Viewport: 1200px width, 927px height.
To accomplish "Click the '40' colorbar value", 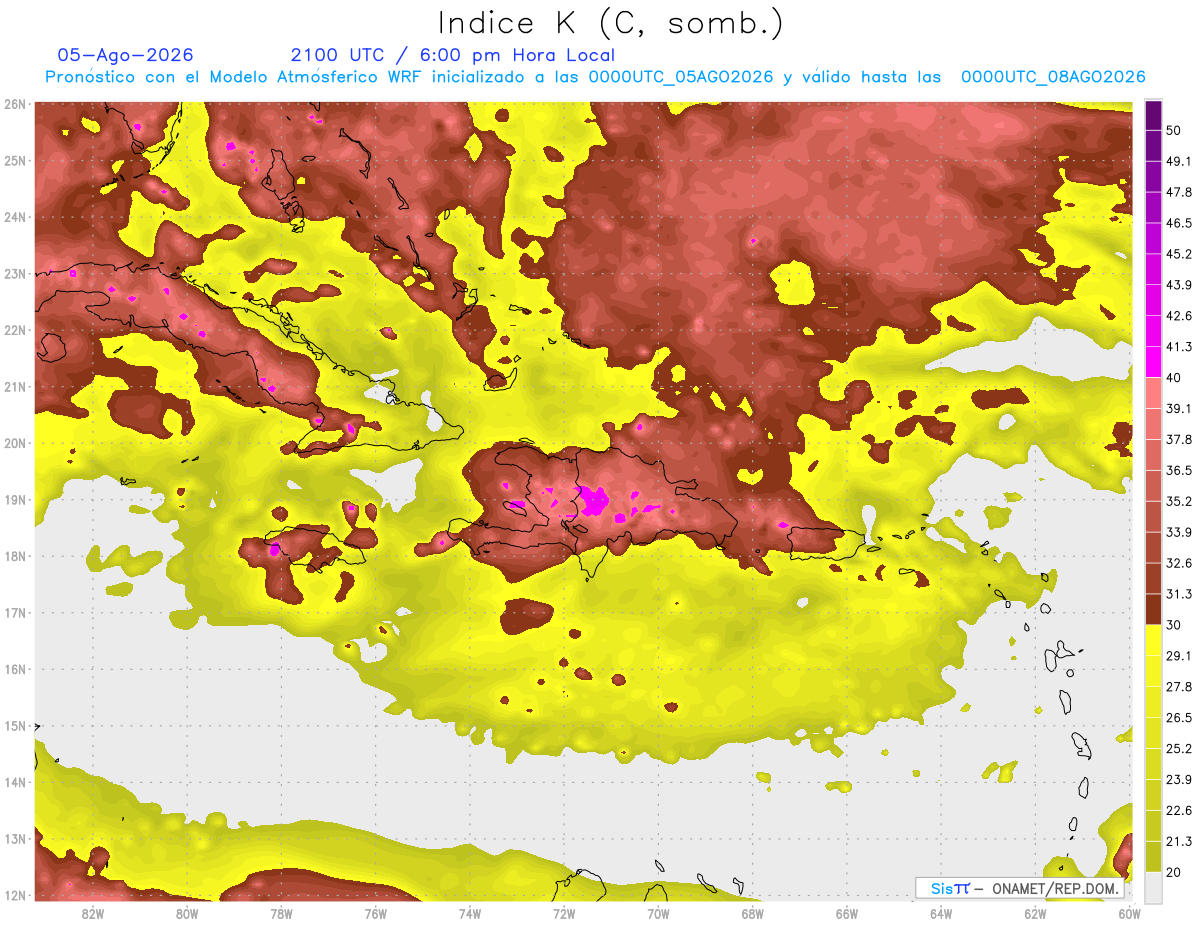I will pyautogui.click(x=1174, y=377).
